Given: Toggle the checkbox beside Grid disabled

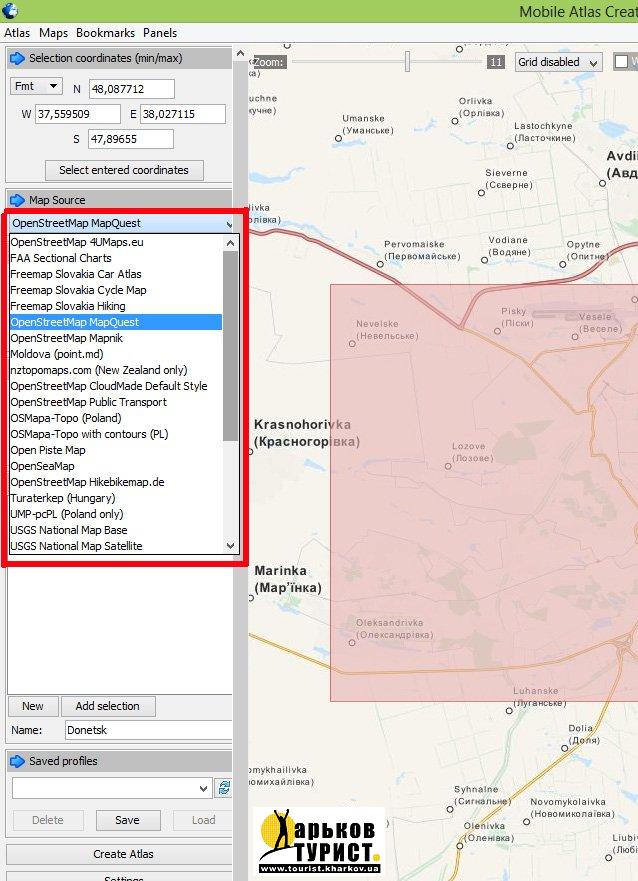Looking at the screenshot, I should point(623,62).
